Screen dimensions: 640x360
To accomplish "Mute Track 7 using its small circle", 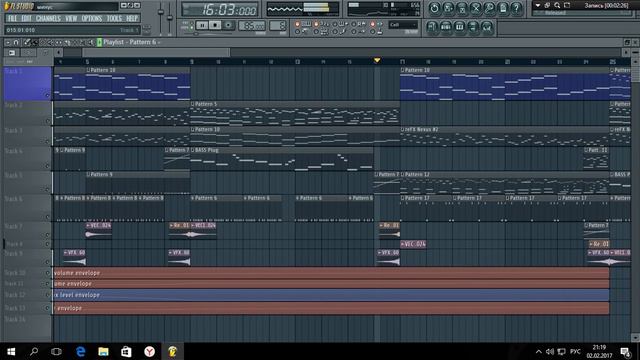I will (47, 235).
